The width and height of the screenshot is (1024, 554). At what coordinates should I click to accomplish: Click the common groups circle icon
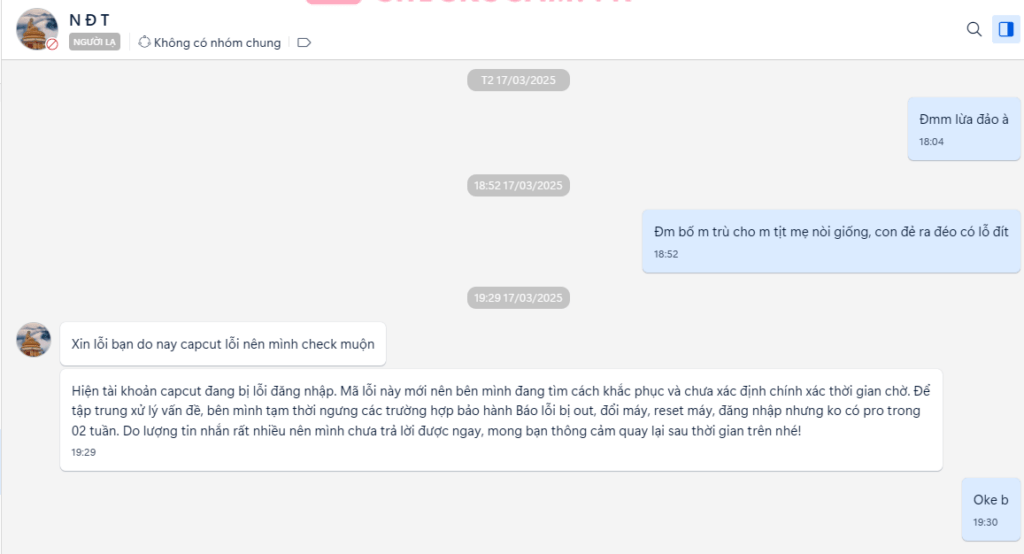[144, 42]
